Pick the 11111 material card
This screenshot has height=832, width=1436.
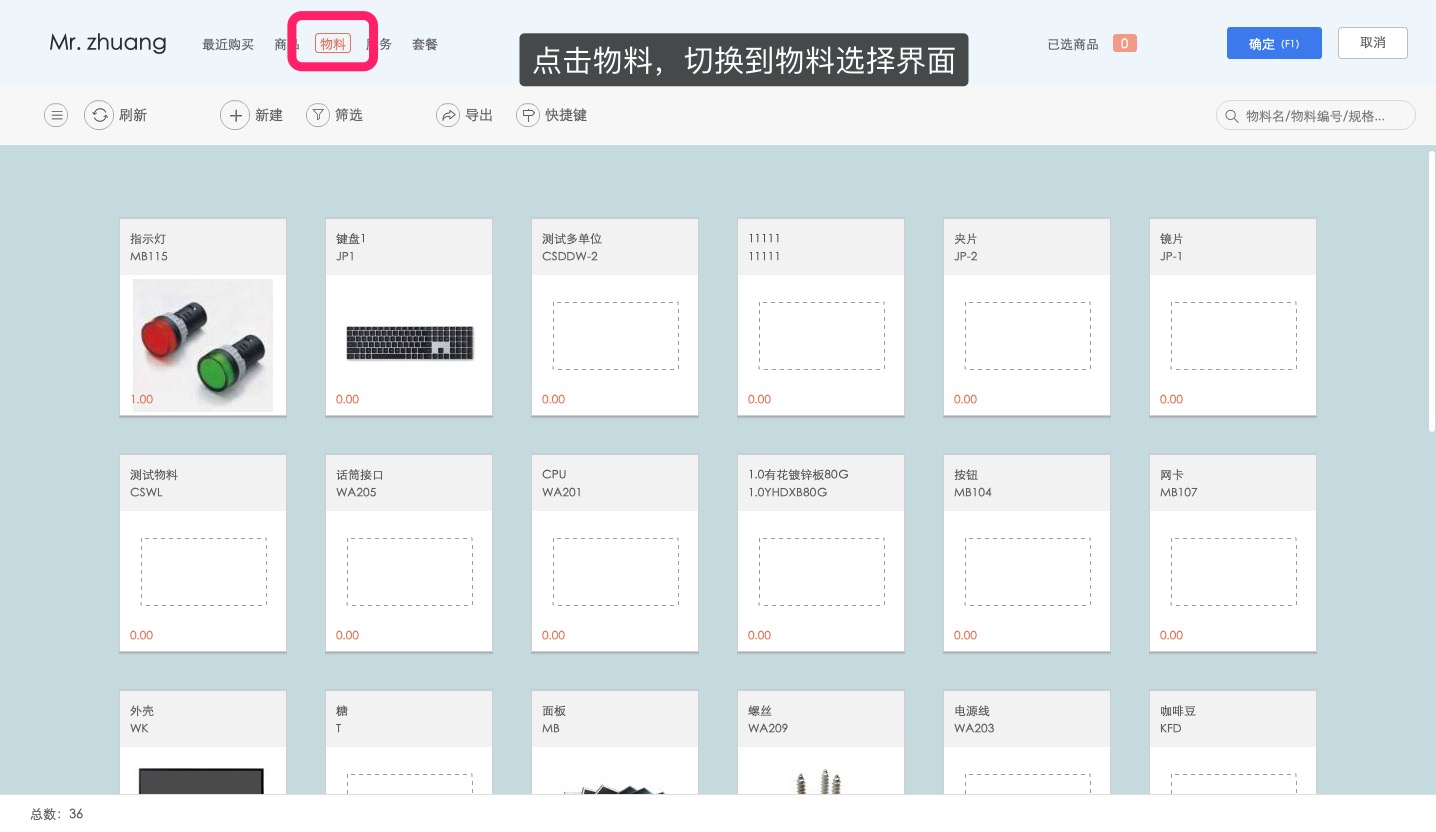click(x=821, y=317)
